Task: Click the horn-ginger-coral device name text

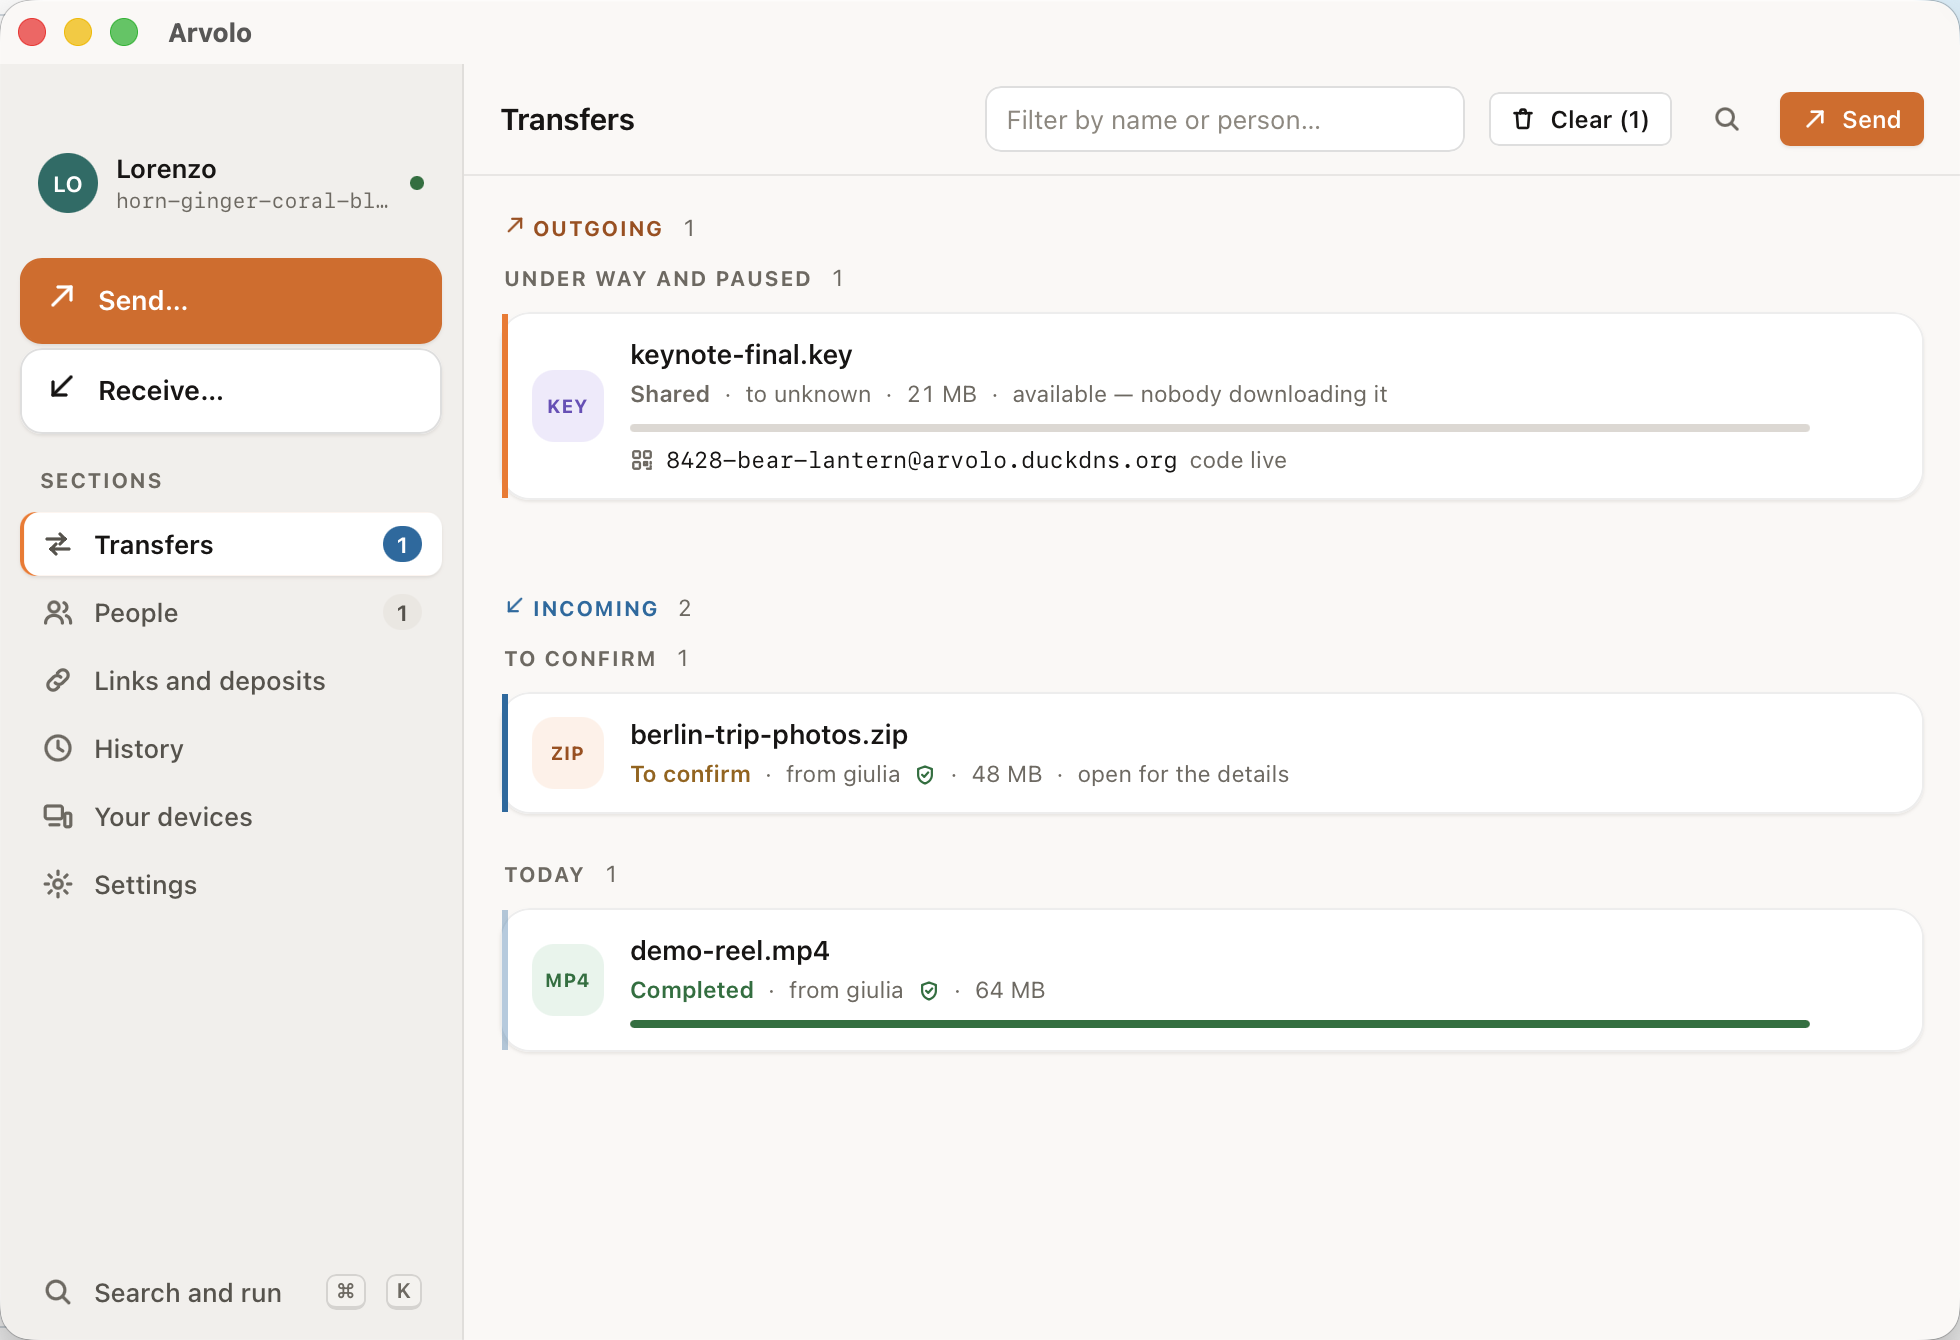Action: point(252,201)
